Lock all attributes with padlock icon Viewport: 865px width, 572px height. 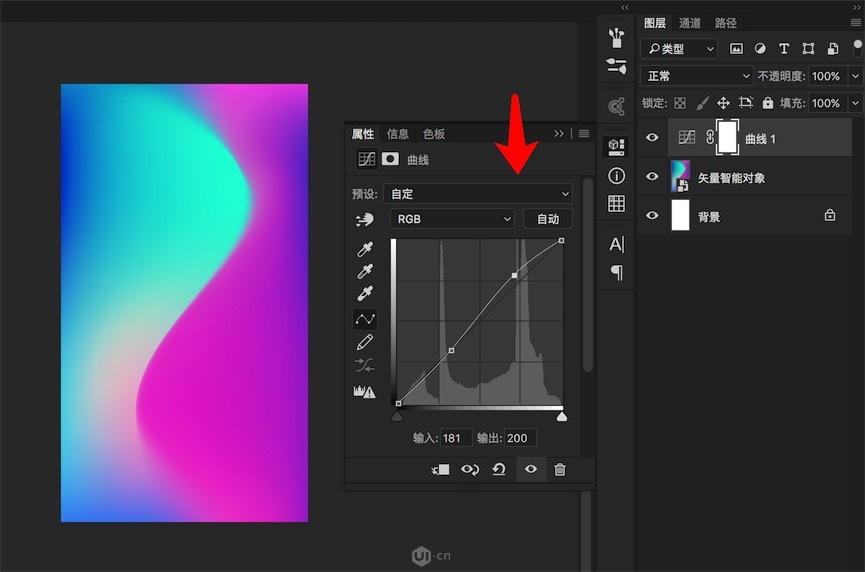coord(767,103)
